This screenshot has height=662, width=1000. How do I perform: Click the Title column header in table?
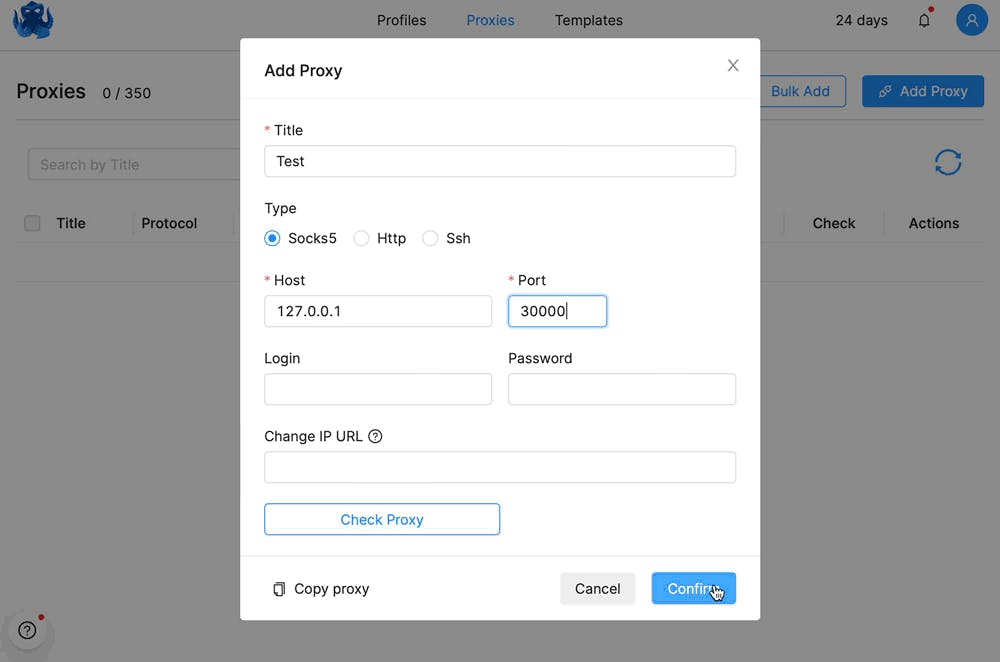(x=71, y=223)
